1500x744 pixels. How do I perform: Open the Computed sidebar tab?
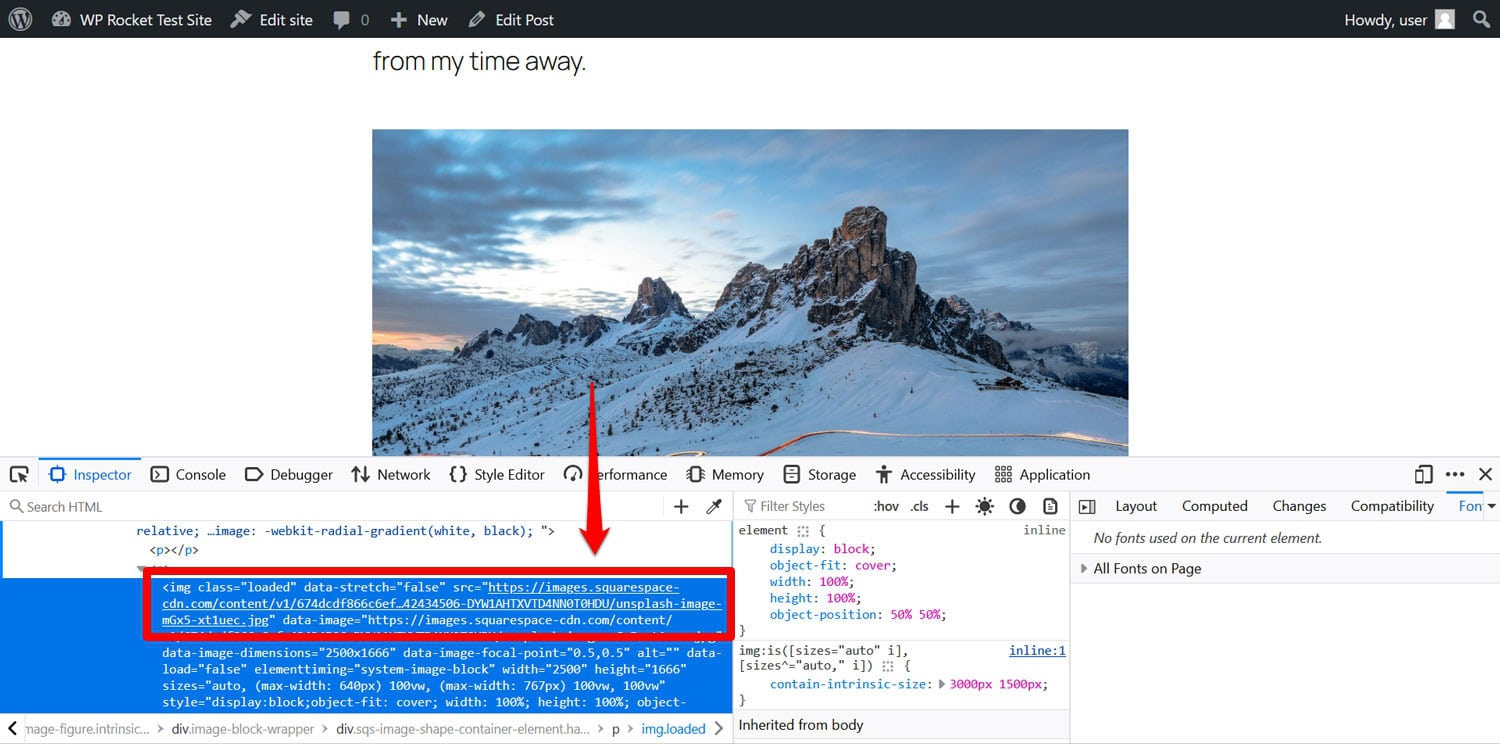[x=1214, y=506]
